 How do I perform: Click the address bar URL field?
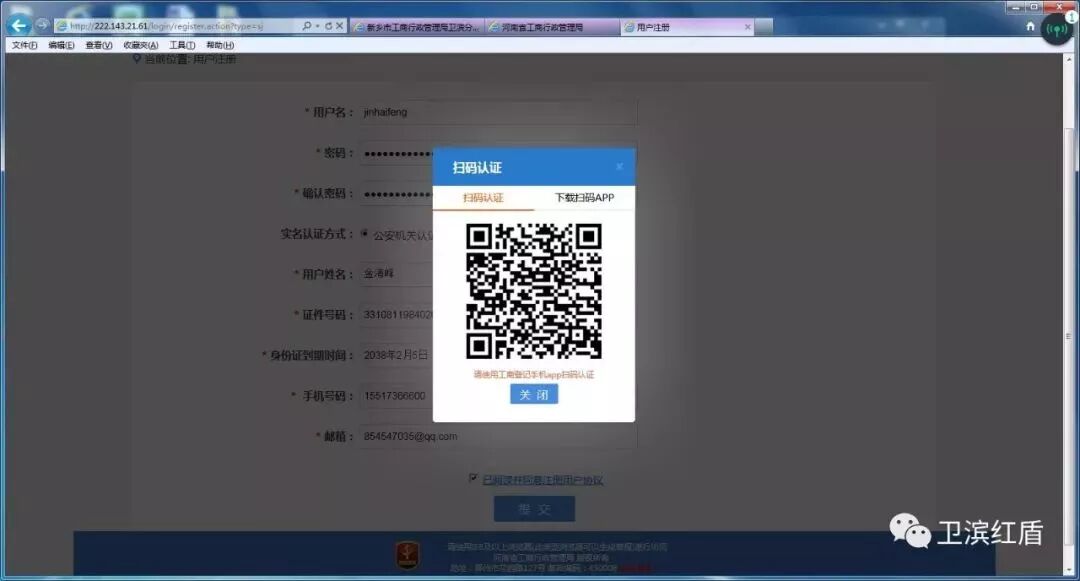coord(176,26)
